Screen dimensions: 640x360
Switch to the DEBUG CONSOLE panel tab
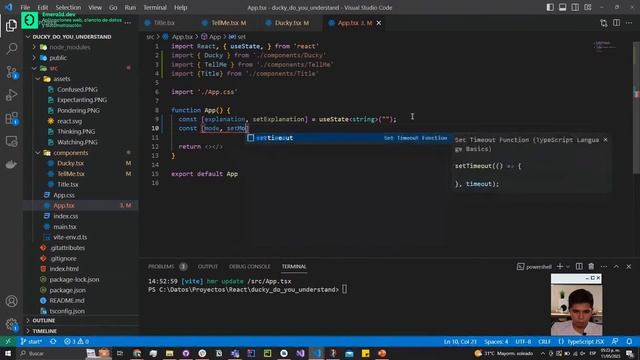tap(249, 267)
